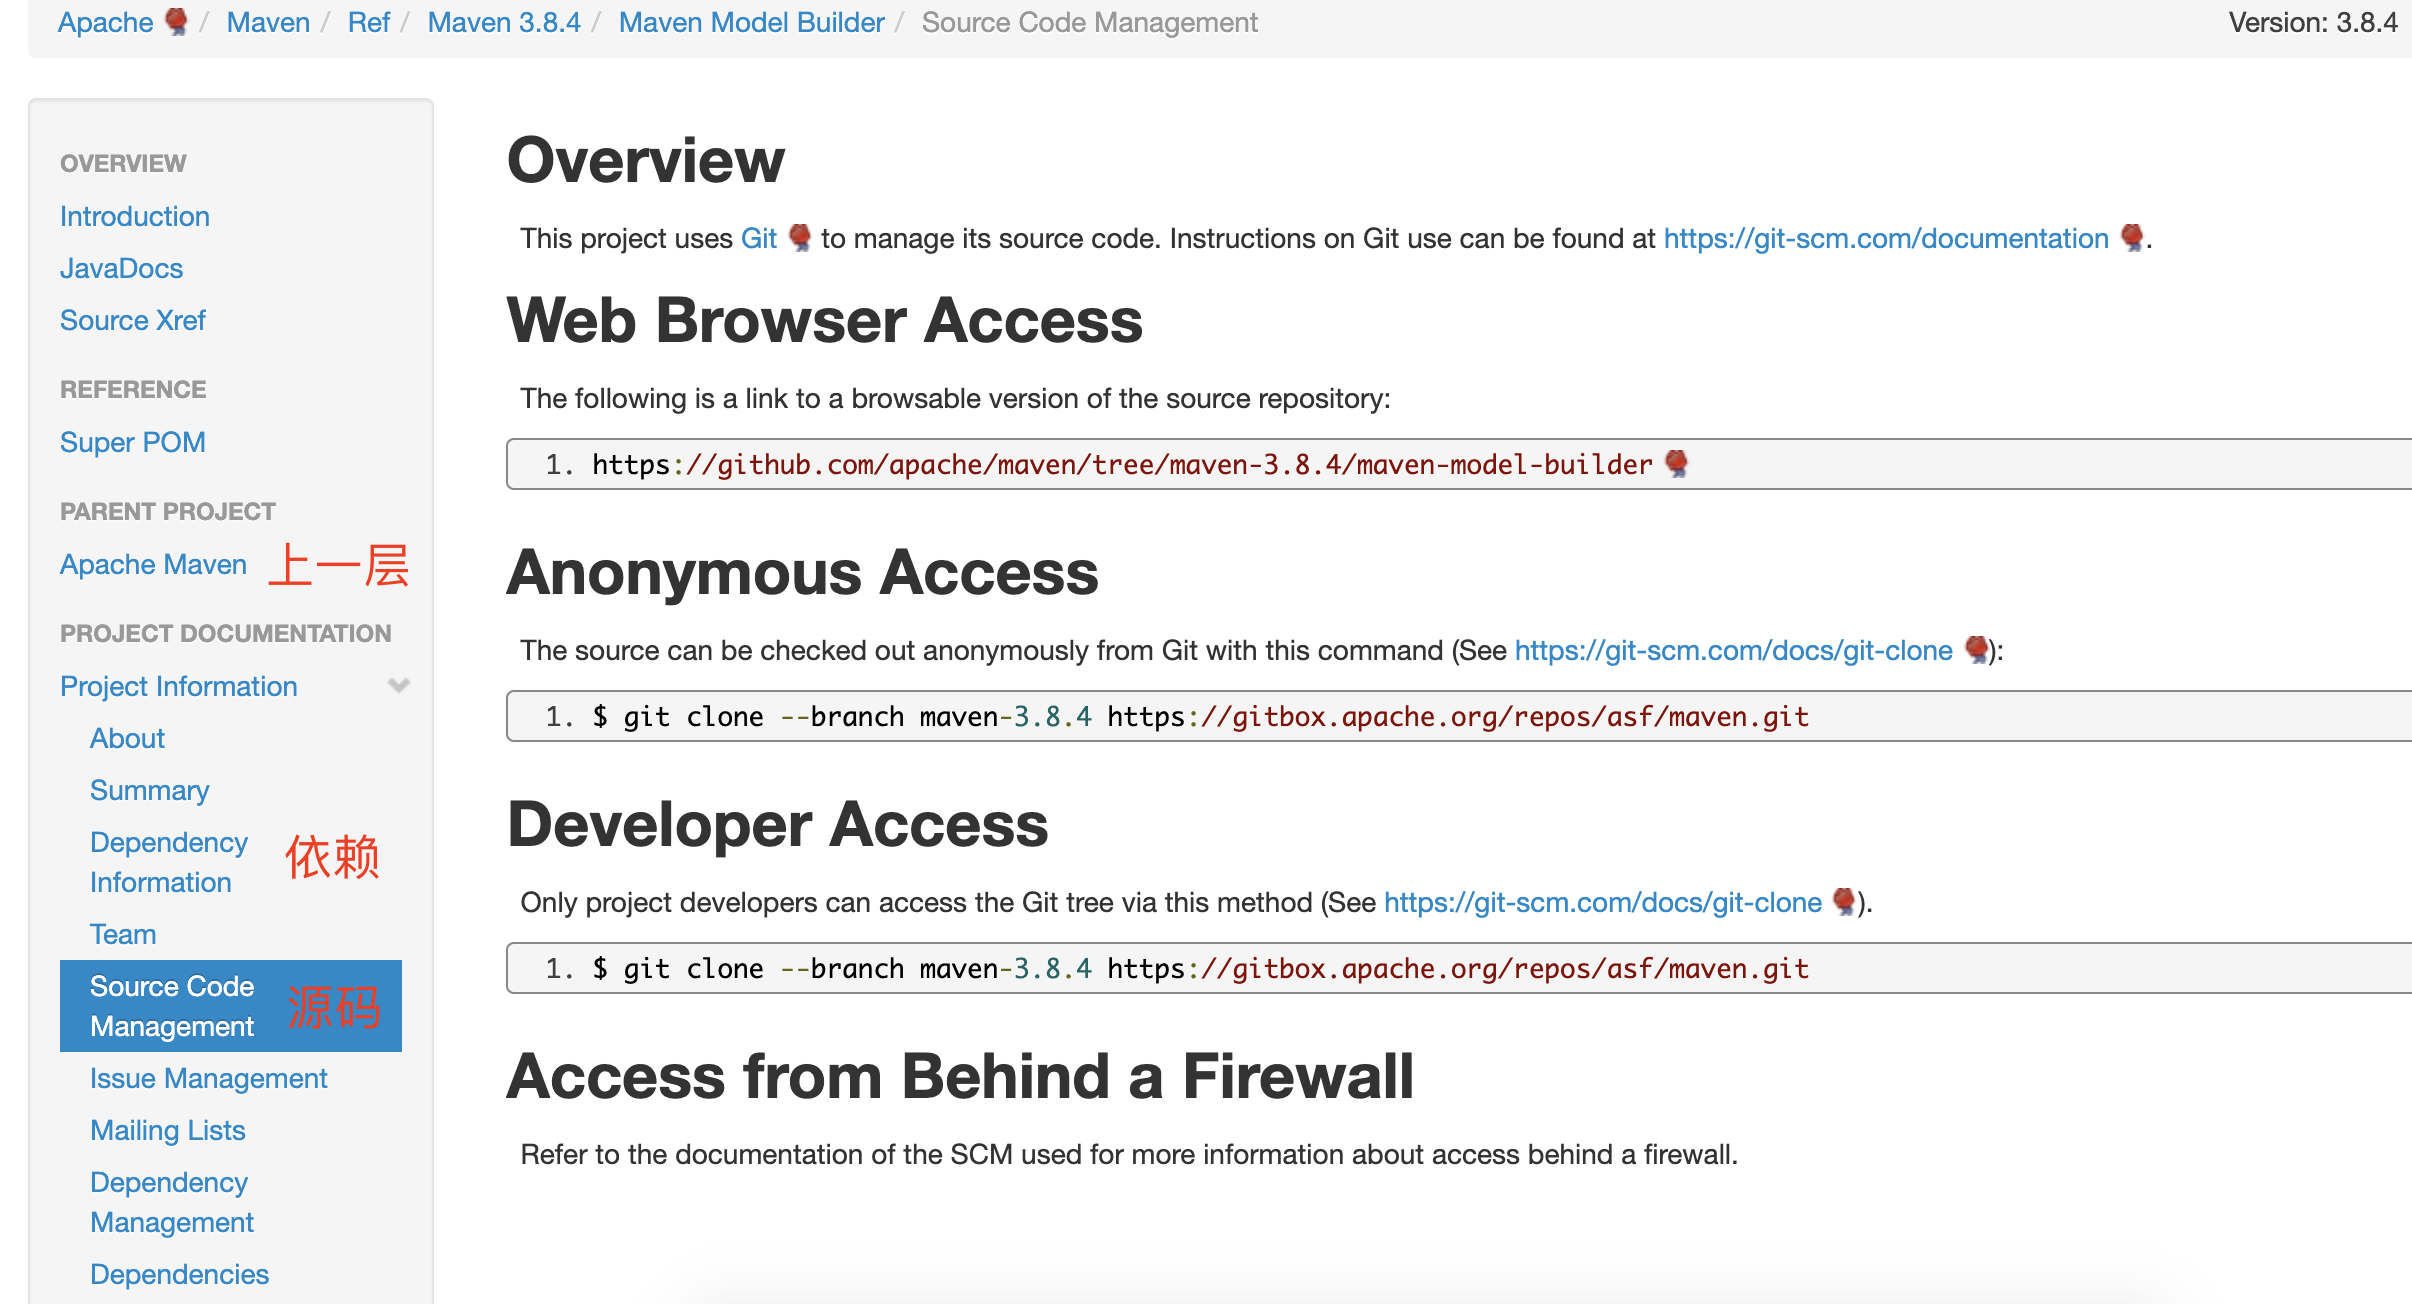
Task: Open the Team sidebar link
Action: 123,934
